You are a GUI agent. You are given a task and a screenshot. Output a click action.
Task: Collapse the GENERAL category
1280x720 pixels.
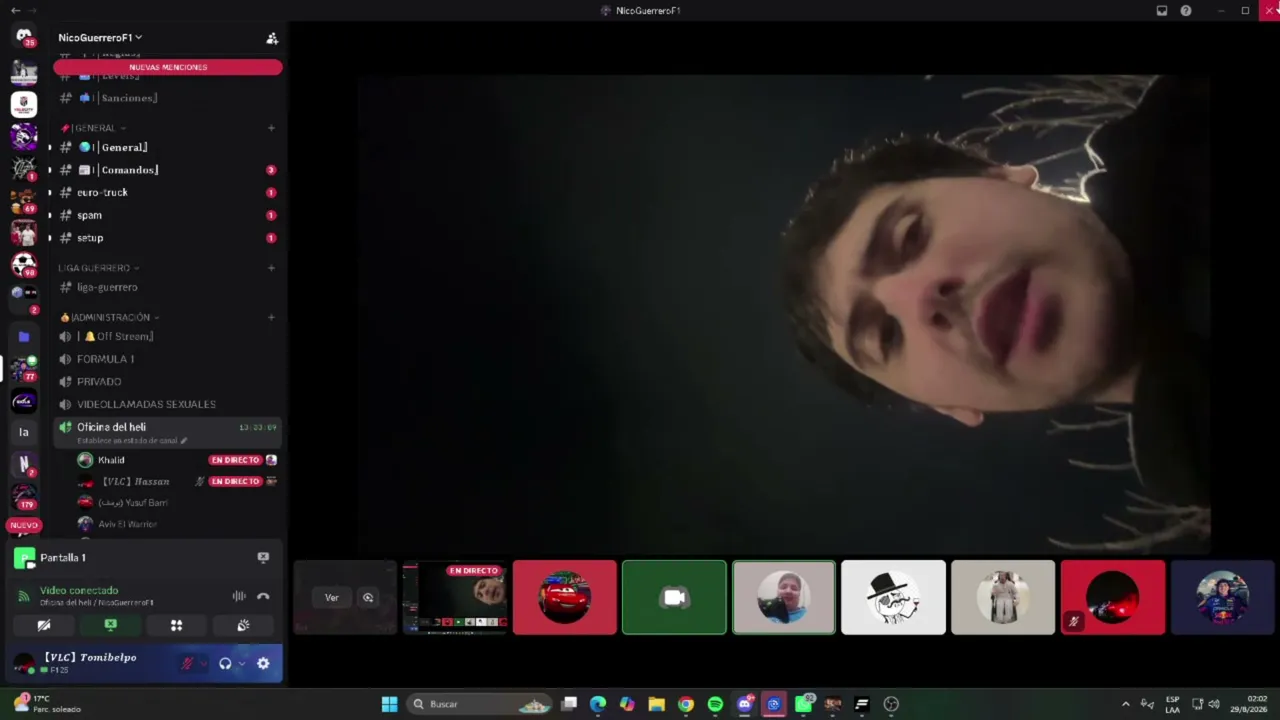(x=93, y=128)
